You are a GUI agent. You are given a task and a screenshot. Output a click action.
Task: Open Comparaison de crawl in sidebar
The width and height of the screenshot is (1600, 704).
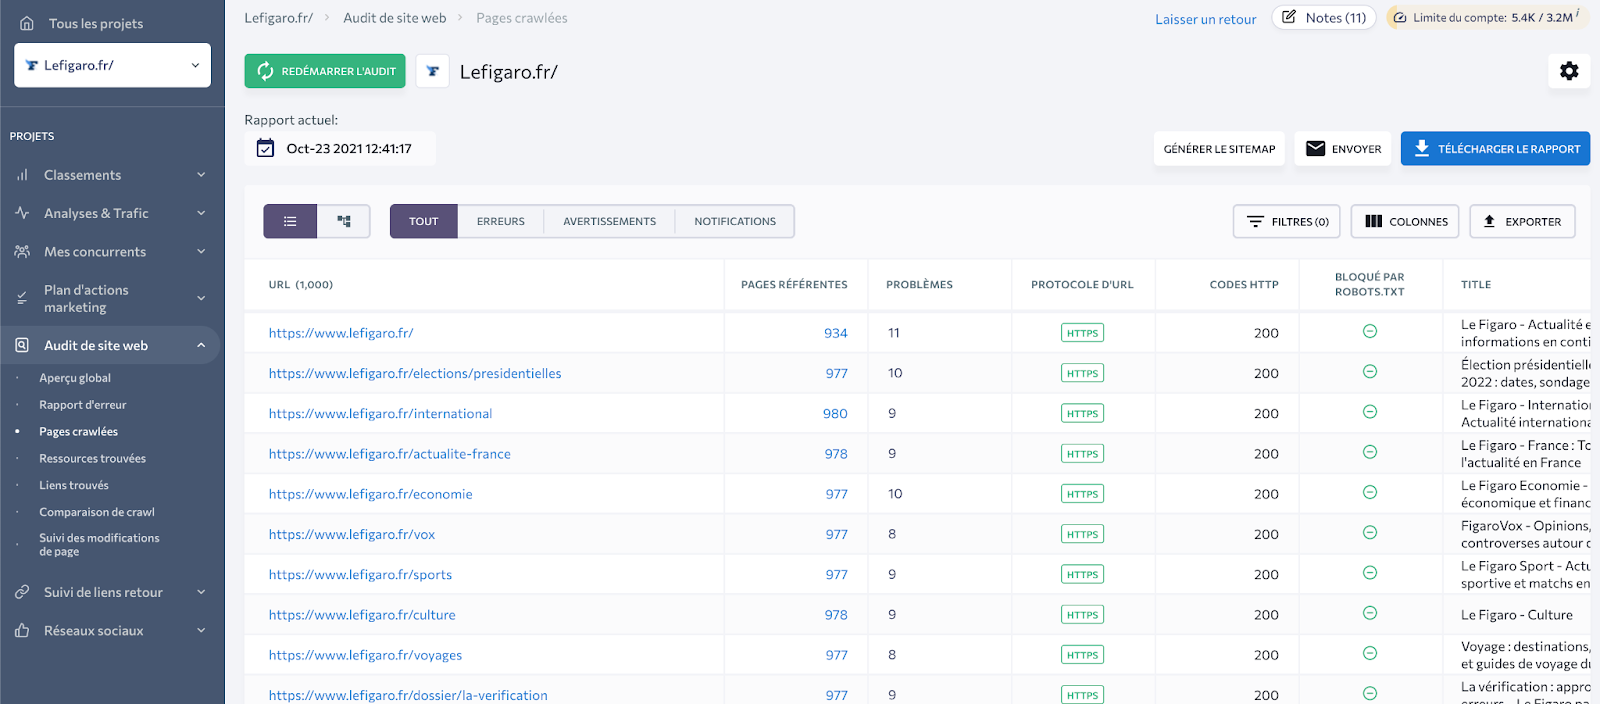pos(97,512)
